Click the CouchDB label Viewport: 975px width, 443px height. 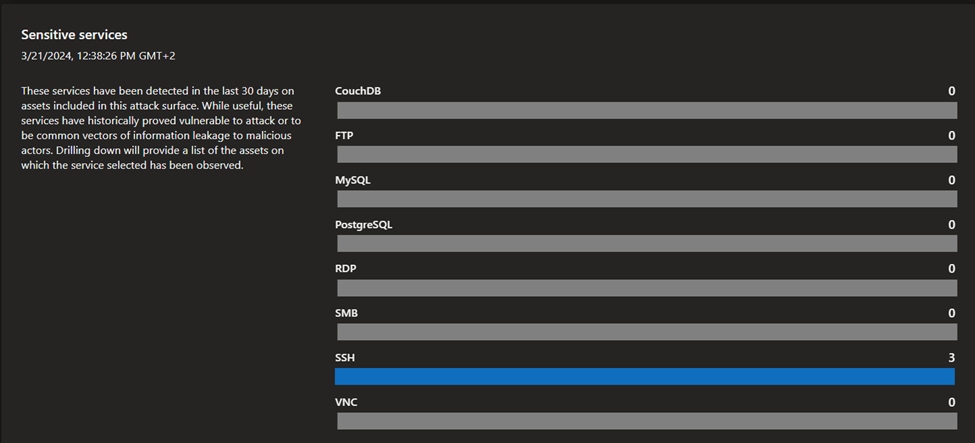[x=358, y=91]
